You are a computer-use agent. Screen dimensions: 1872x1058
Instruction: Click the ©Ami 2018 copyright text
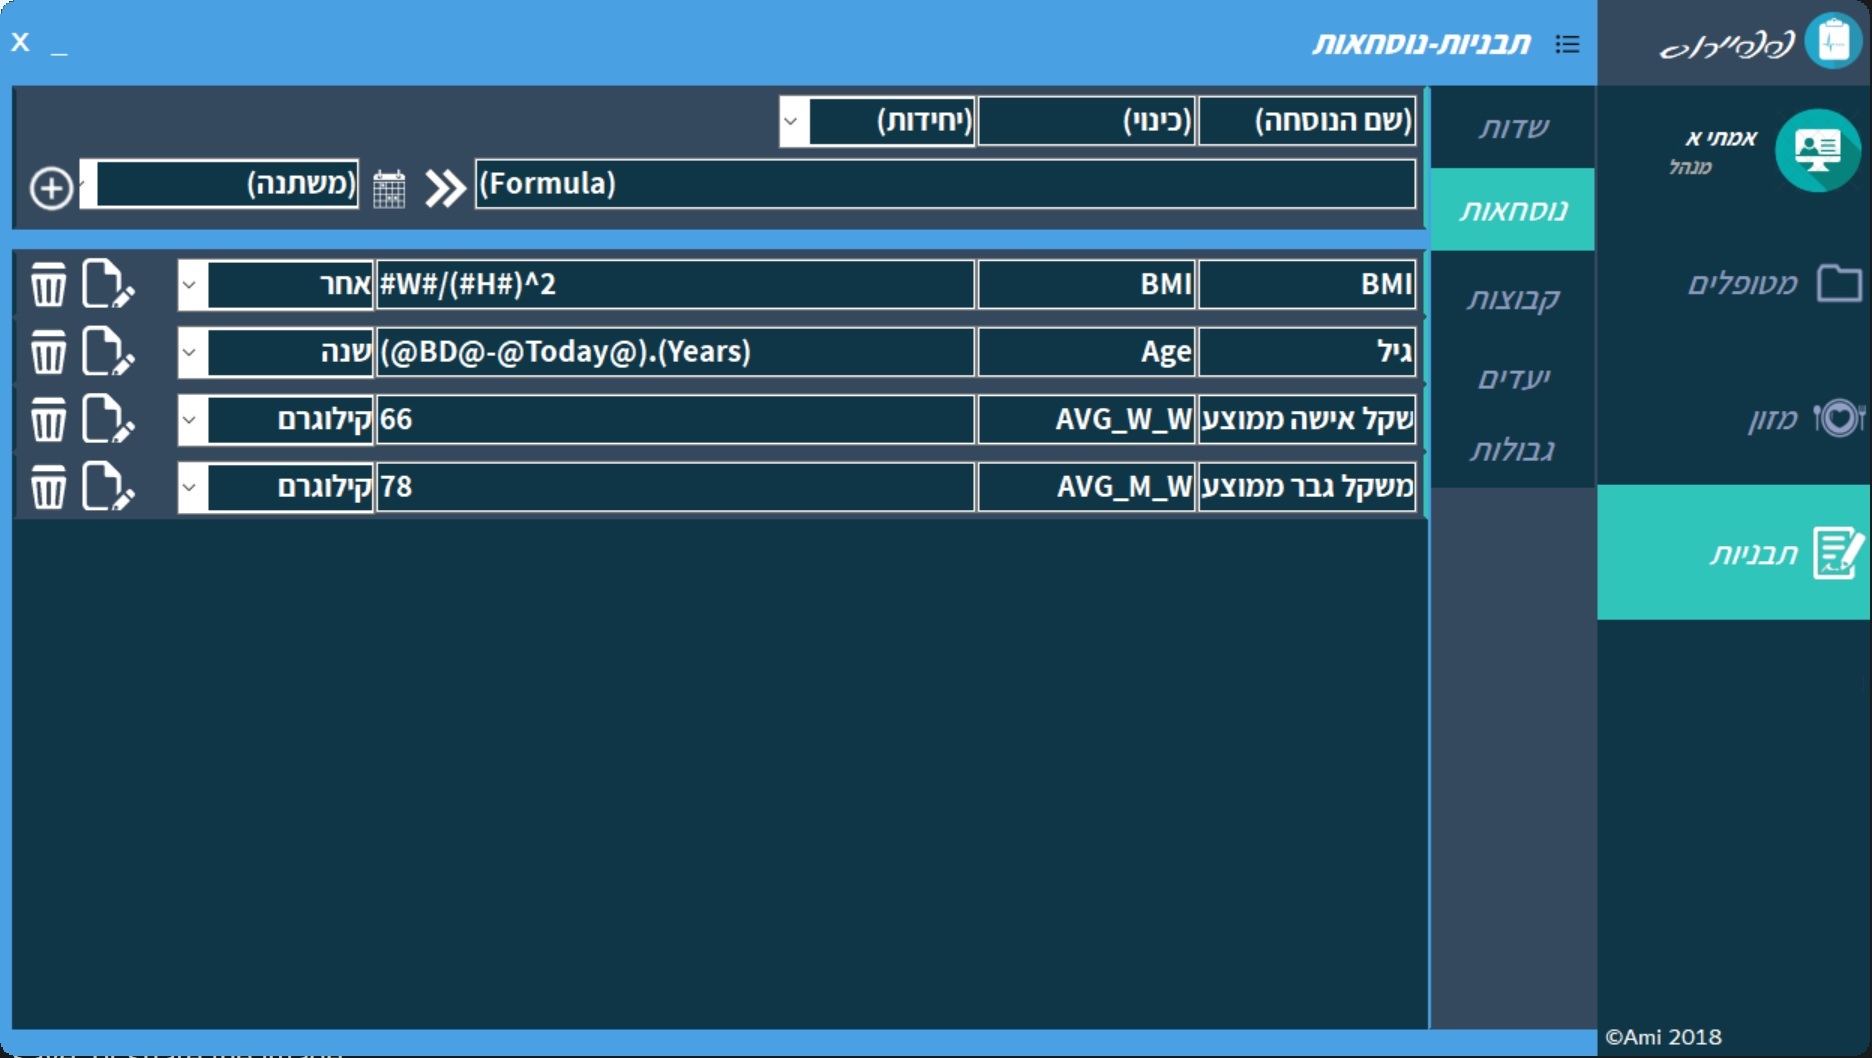click(1663, 1037)
